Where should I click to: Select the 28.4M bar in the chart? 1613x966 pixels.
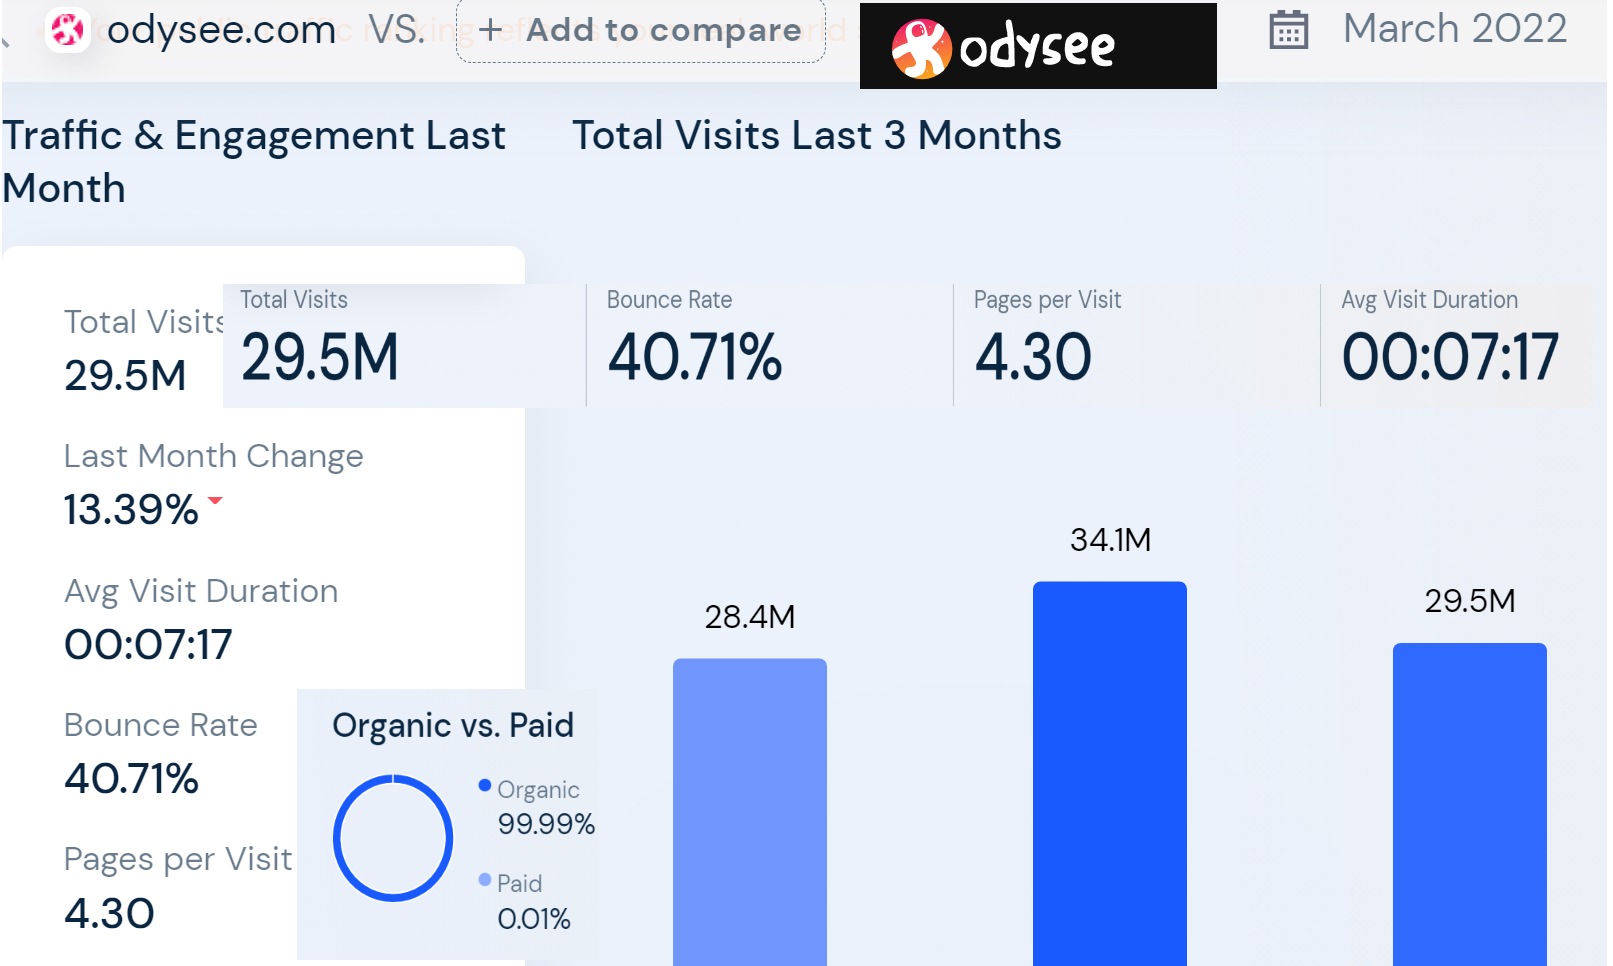click(x=749, y=810)
